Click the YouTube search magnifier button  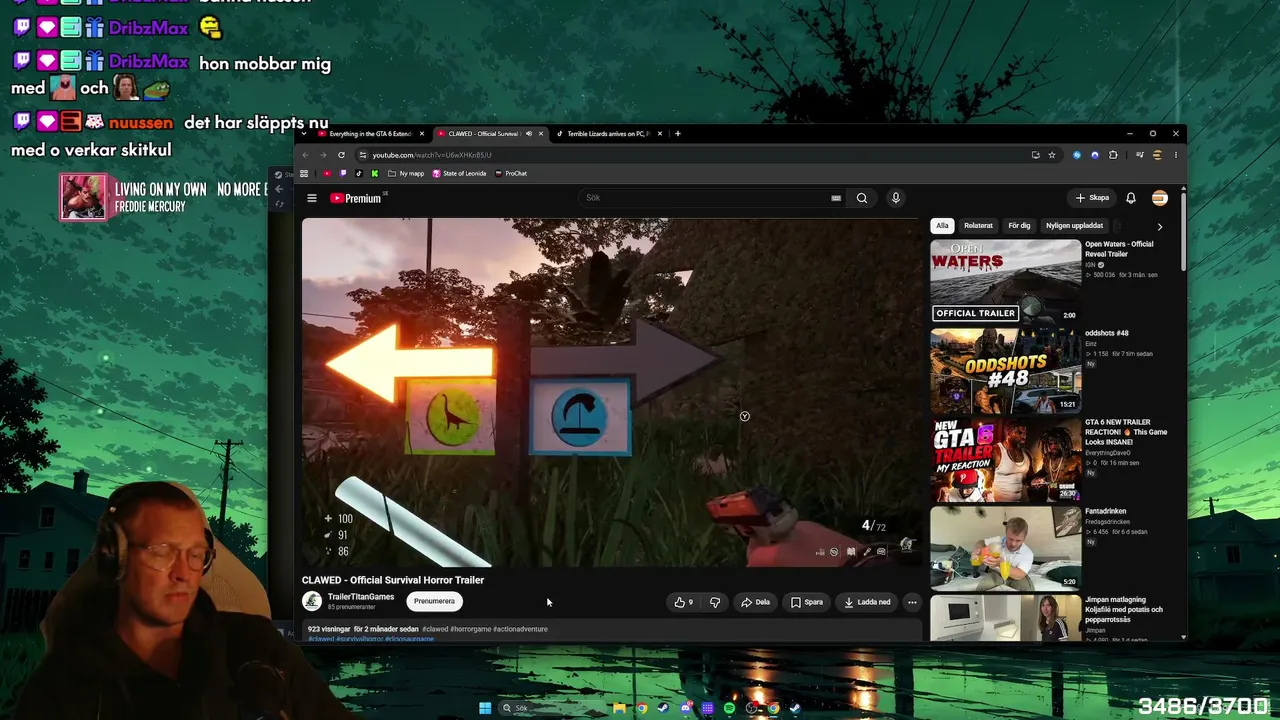[x=862, y=198]
